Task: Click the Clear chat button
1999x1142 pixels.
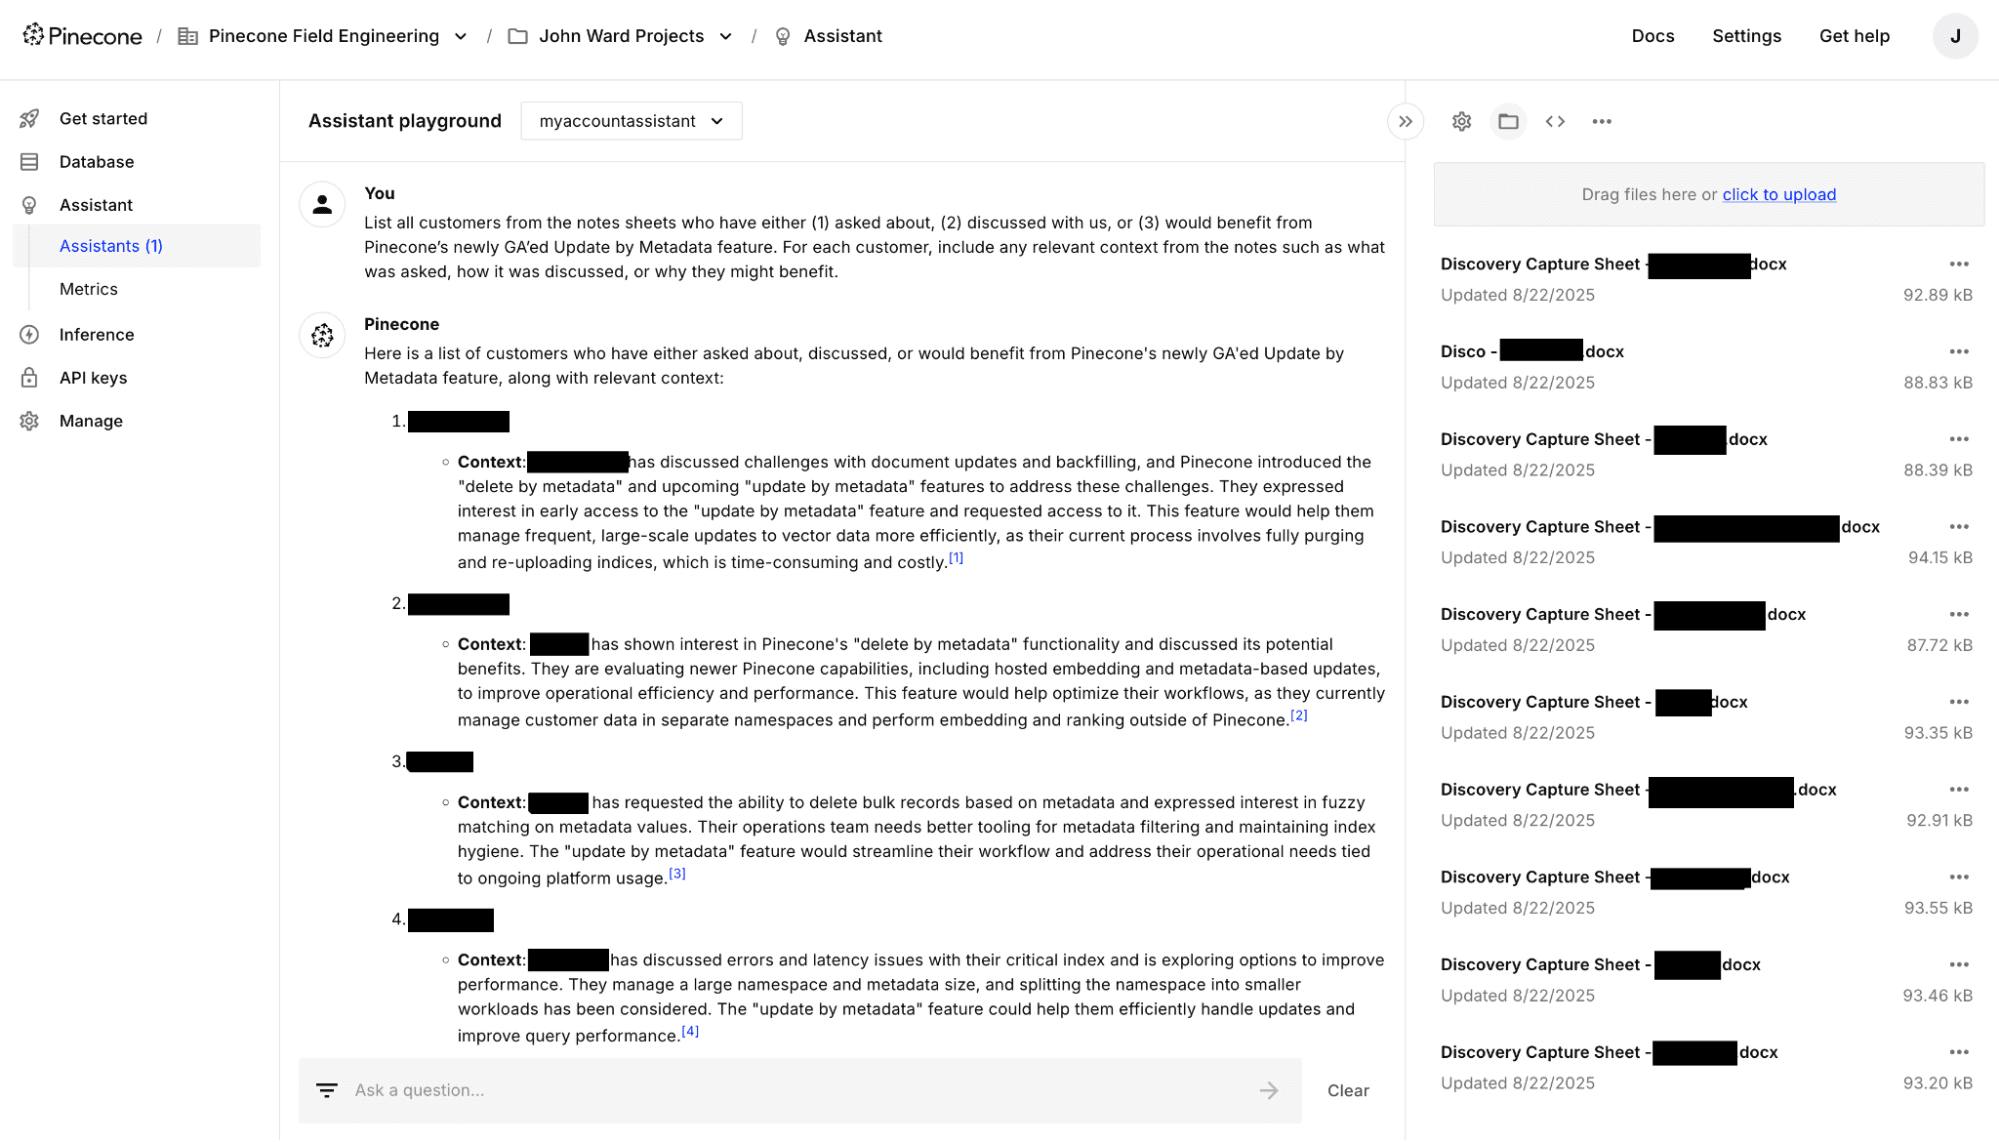Action: [x=1348, y=1091]
